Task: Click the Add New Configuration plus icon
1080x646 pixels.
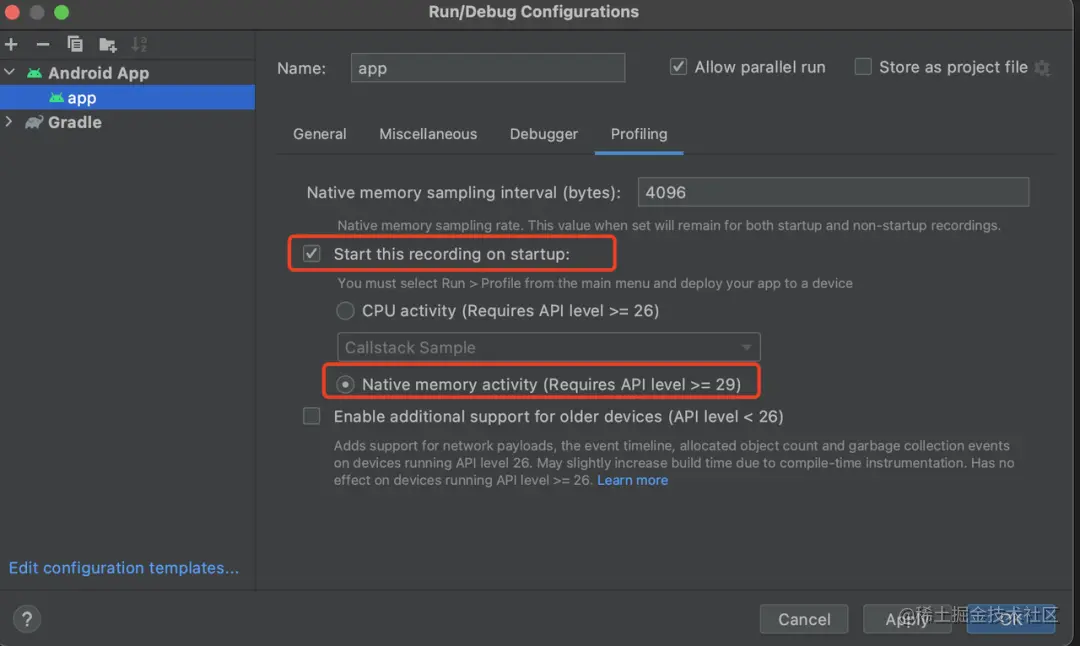Action: pos(11,44)
